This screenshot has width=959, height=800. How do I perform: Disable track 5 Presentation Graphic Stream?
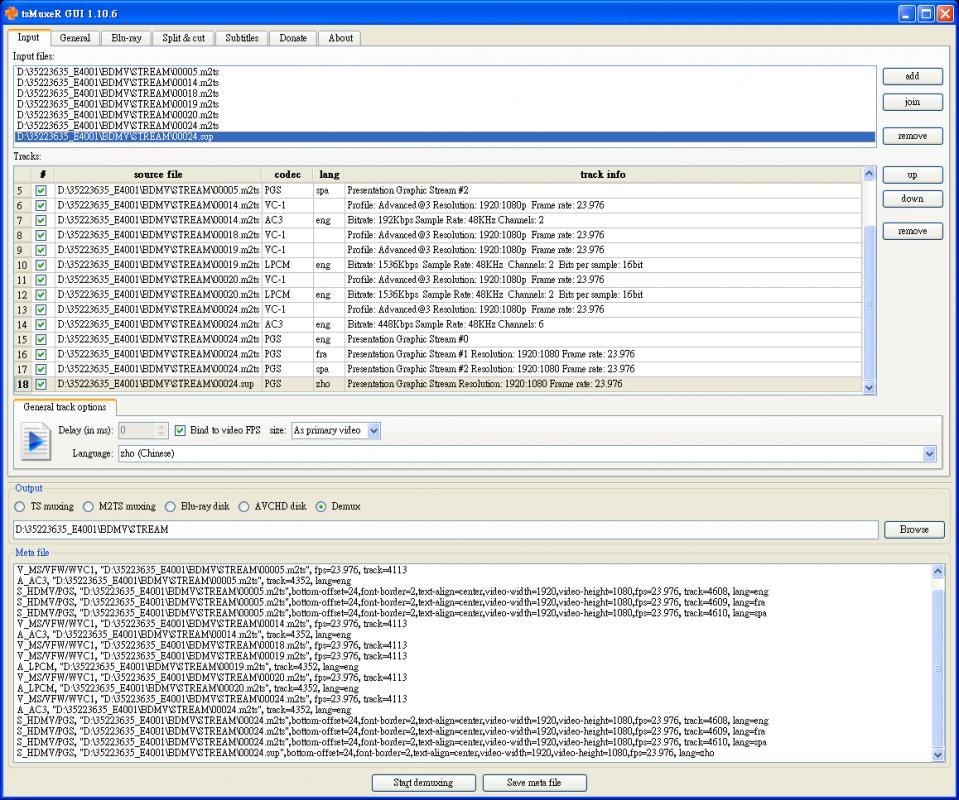click(x=40, y=190)
